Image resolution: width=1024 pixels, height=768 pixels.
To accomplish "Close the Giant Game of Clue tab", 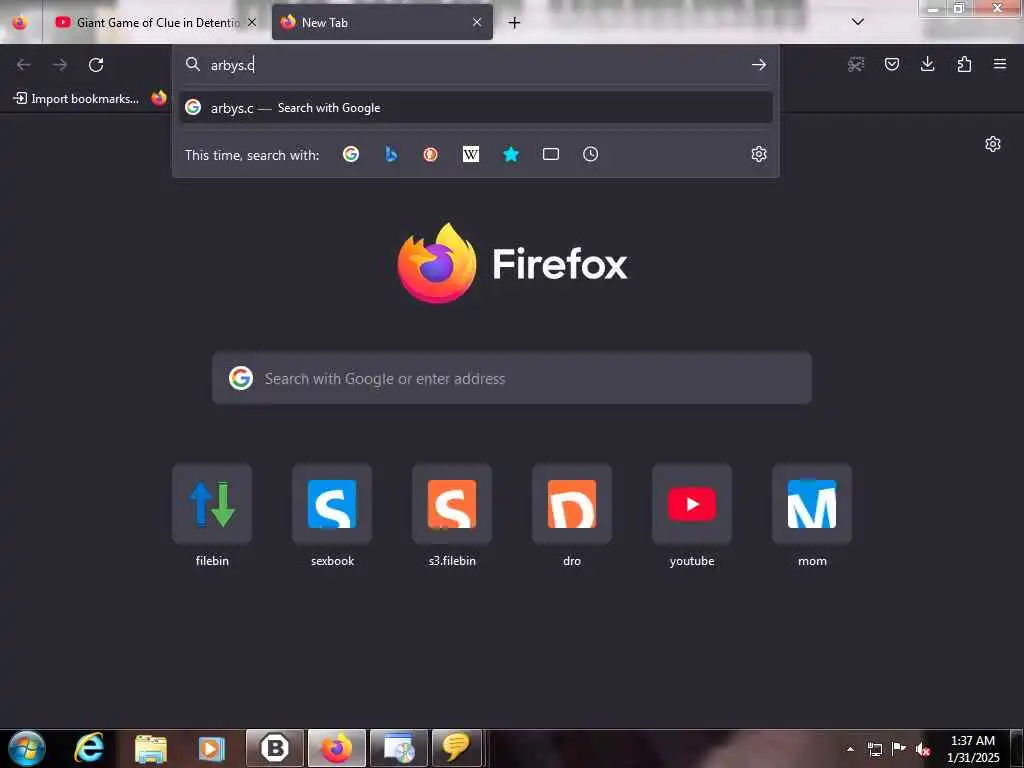I will click(x=252, y=22).
